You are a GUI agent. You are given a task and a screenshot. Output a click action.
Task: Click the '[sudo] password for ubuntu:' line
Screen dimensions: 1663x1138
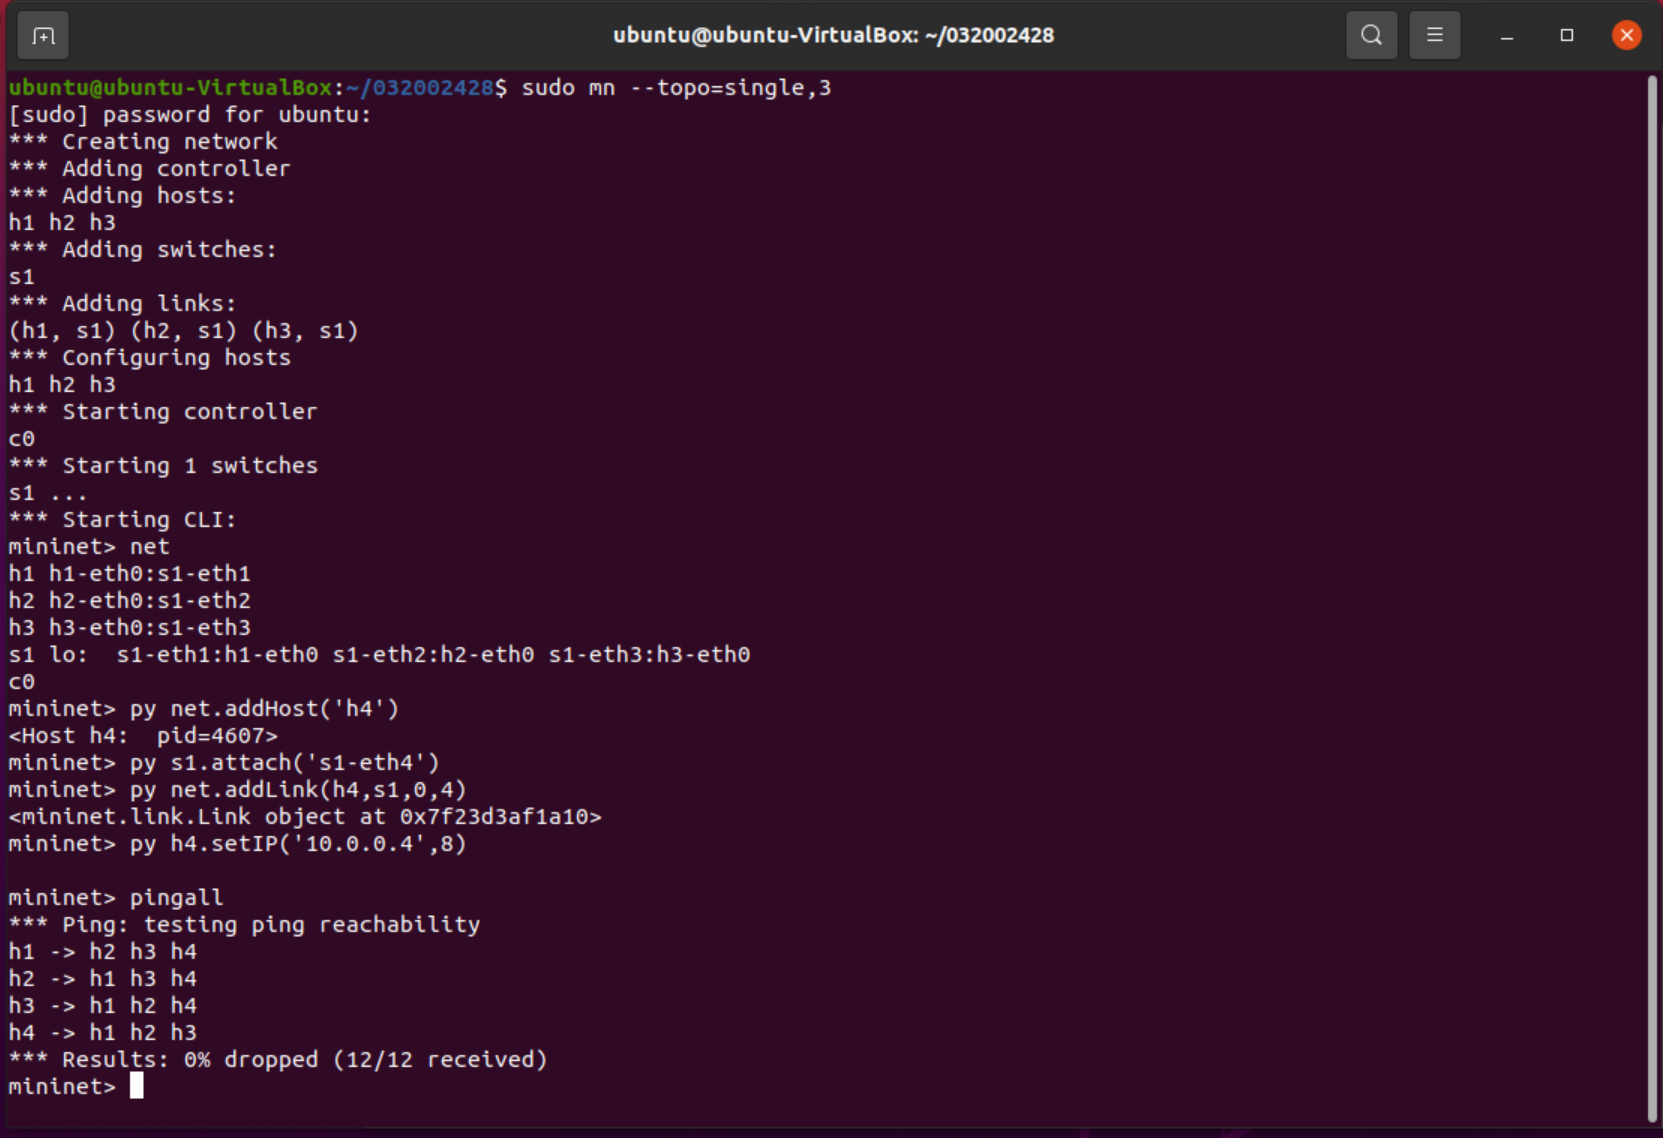[190, 115]
